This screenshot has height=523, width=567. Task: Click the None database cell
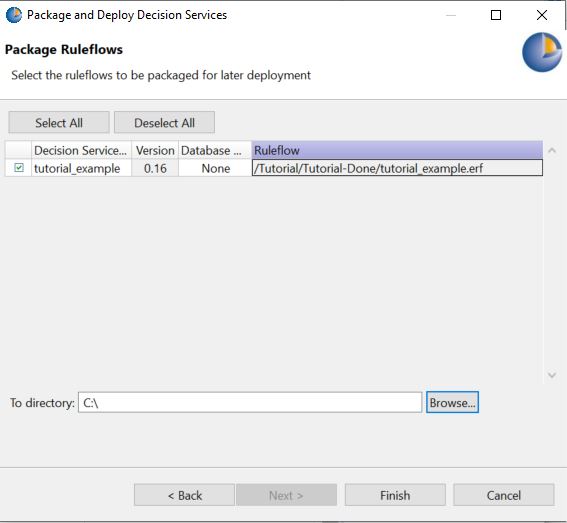(x=215, y=168)
